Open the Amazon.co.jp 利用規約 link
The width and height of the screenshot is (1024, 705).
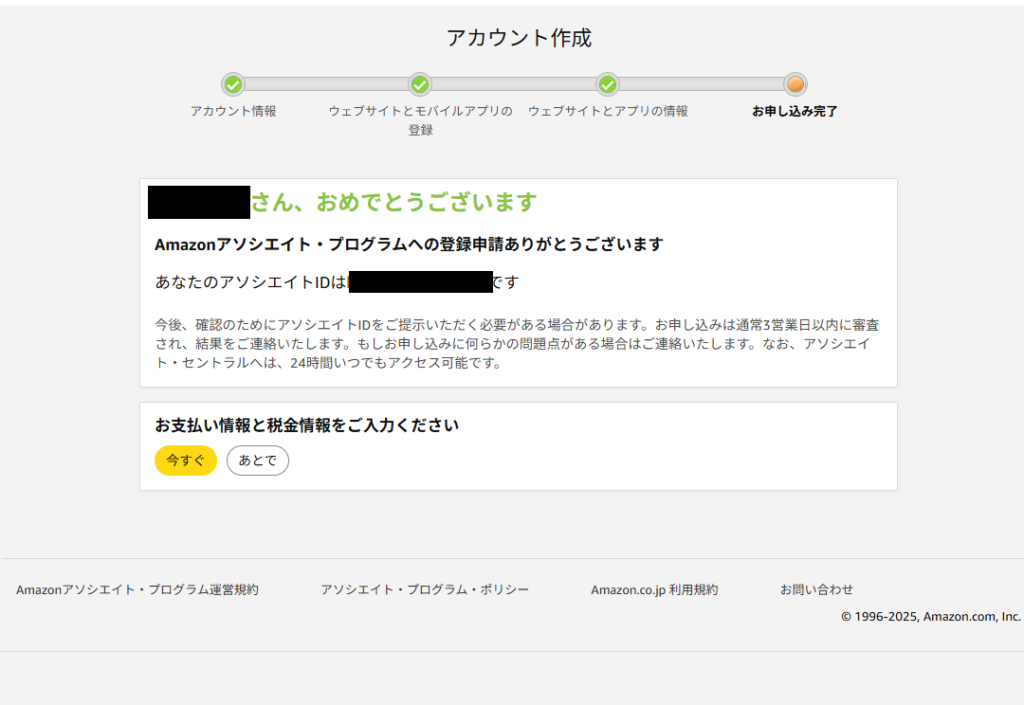click(654, 590)
